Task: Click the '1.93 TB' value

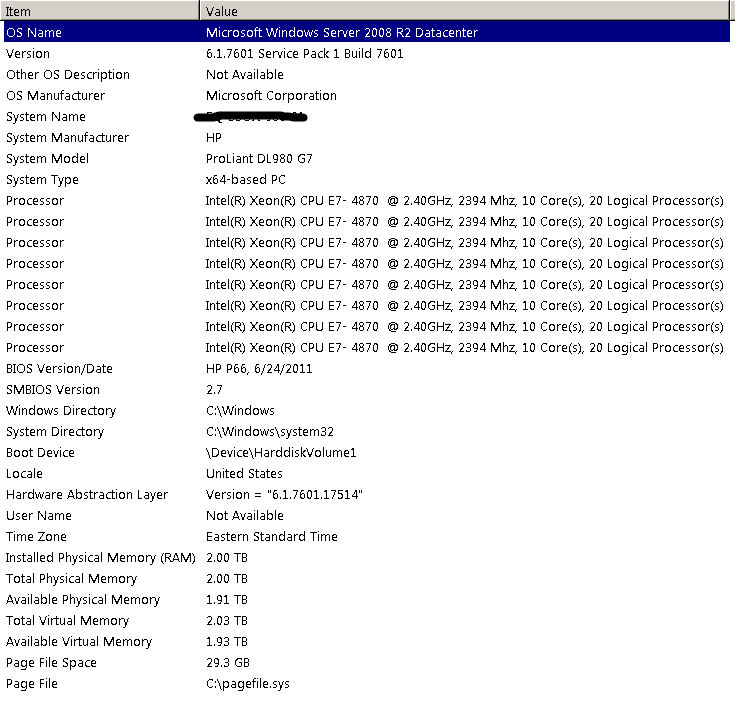Action: (227, 642)
